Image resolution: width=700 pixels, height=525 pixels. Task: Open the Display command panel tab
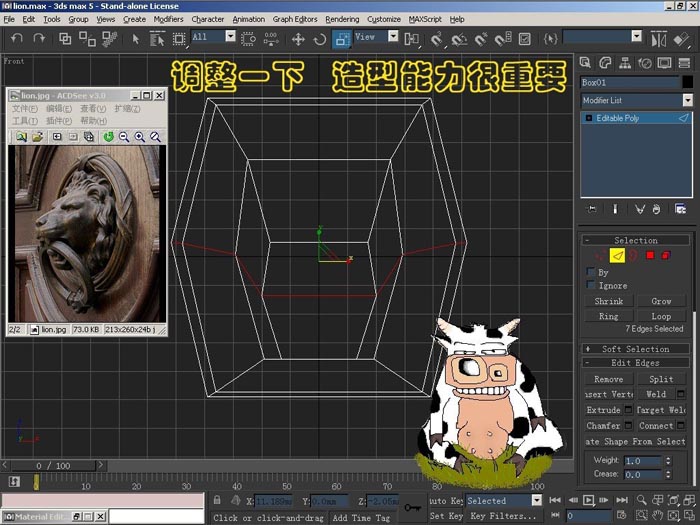664,63
